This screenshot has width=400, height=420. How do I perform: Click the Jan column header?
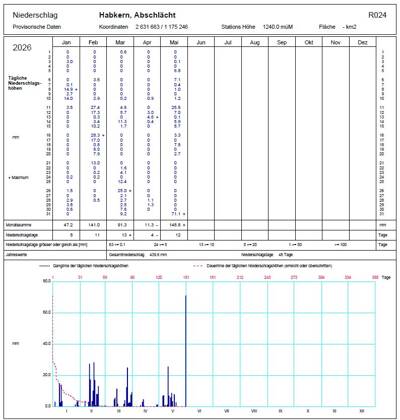tap(66, 42)
